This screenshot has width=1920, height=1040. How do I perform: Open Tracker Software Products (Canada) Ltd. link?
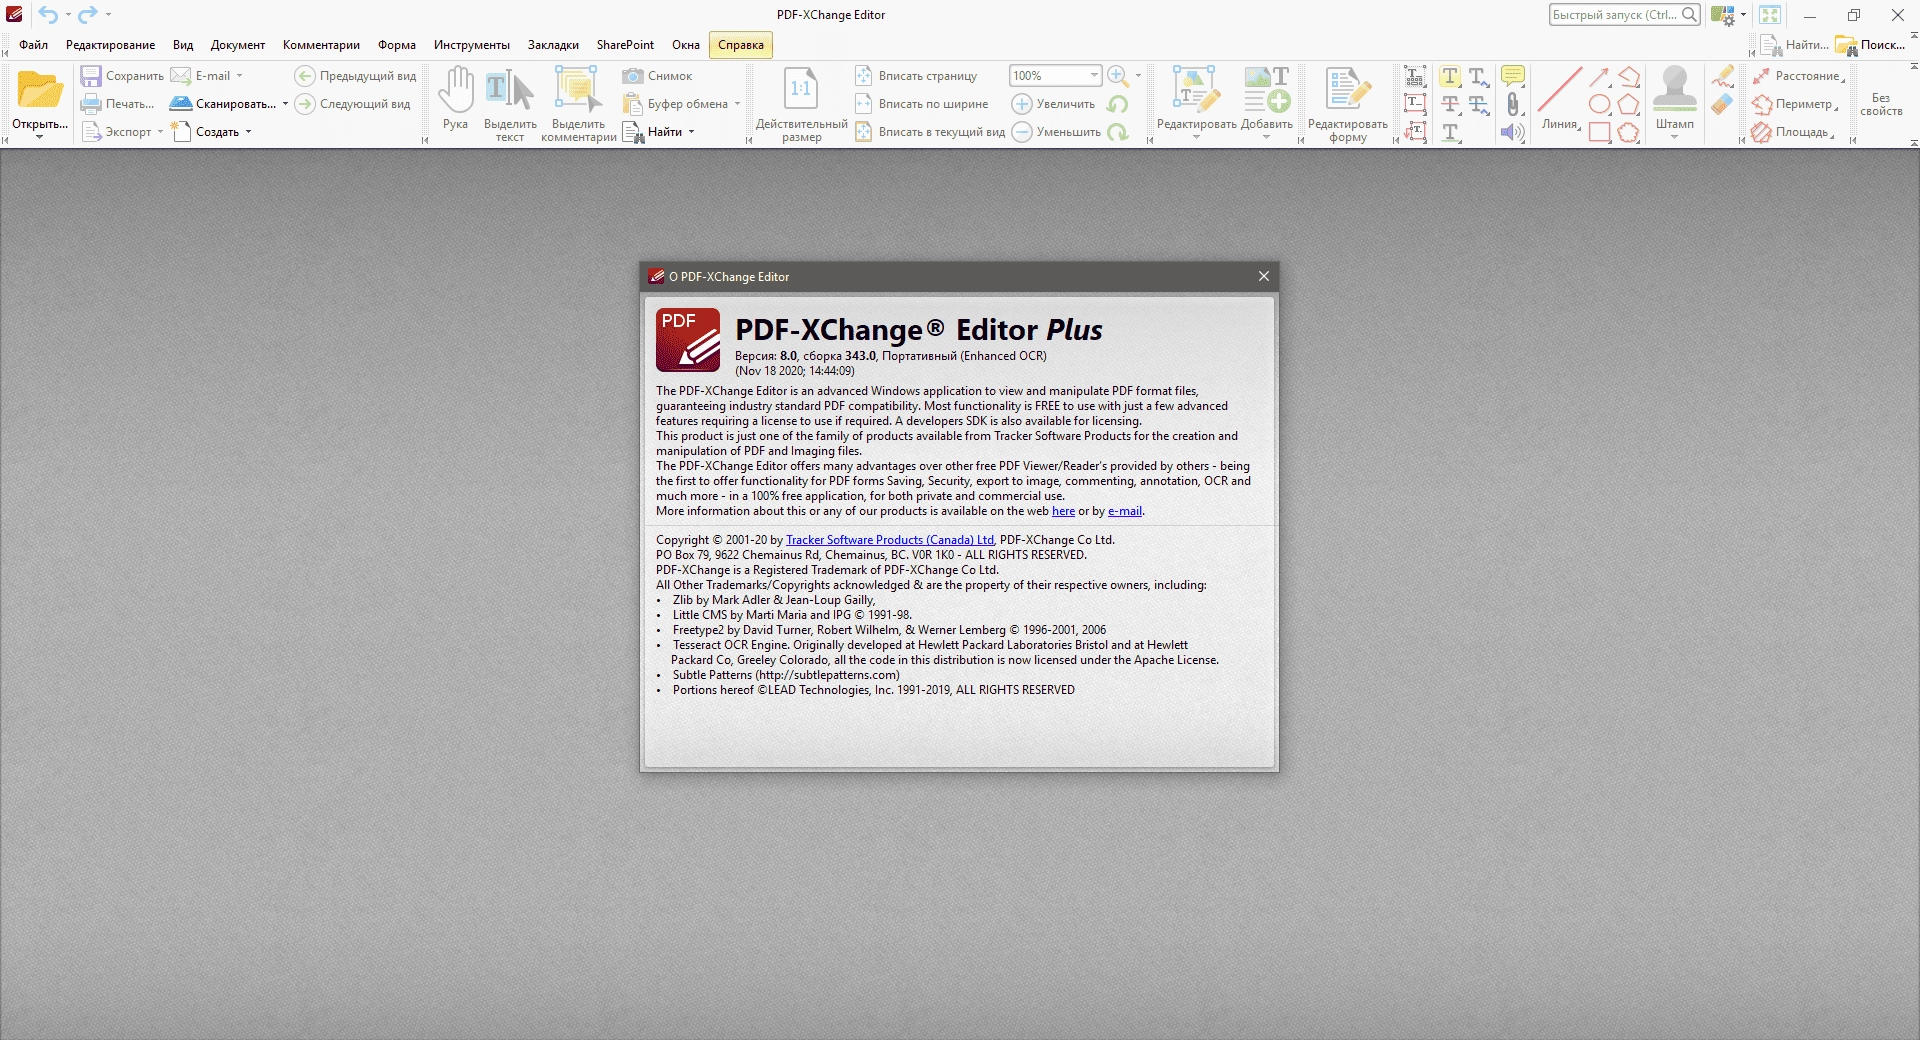tap(890, 540)
